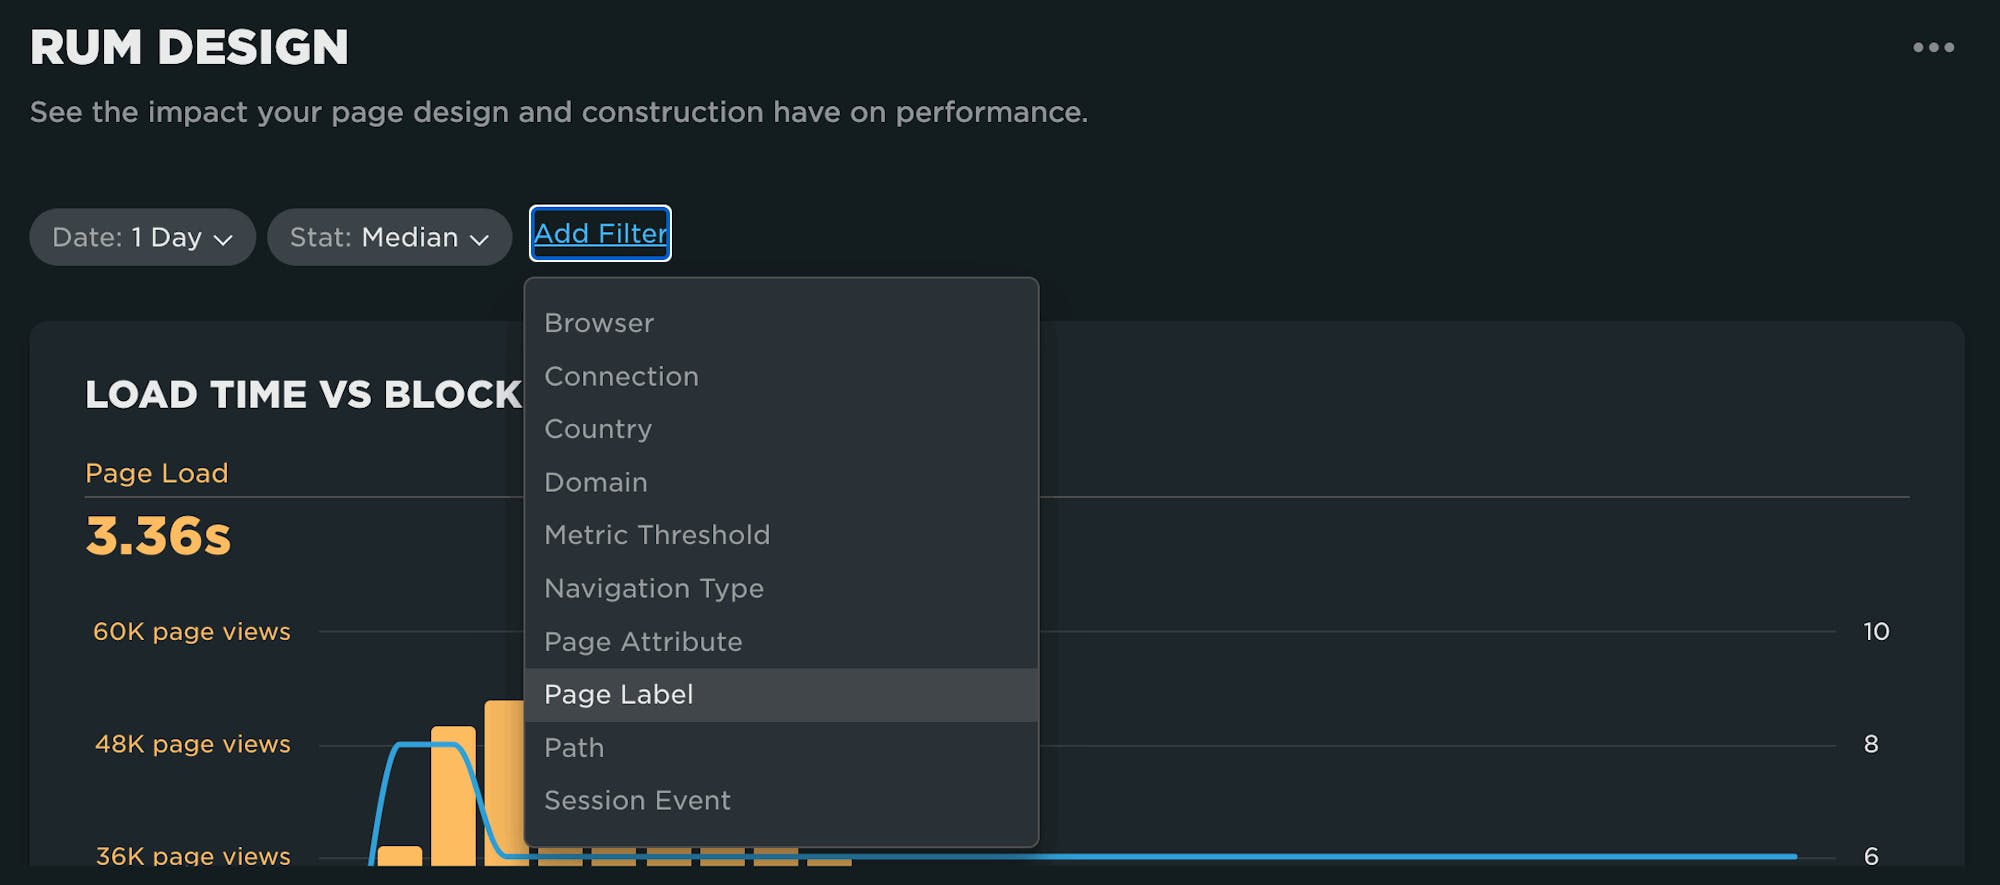Choose Path as a filter
This screenshot has height=885, width=2000.
click(573, 747)
